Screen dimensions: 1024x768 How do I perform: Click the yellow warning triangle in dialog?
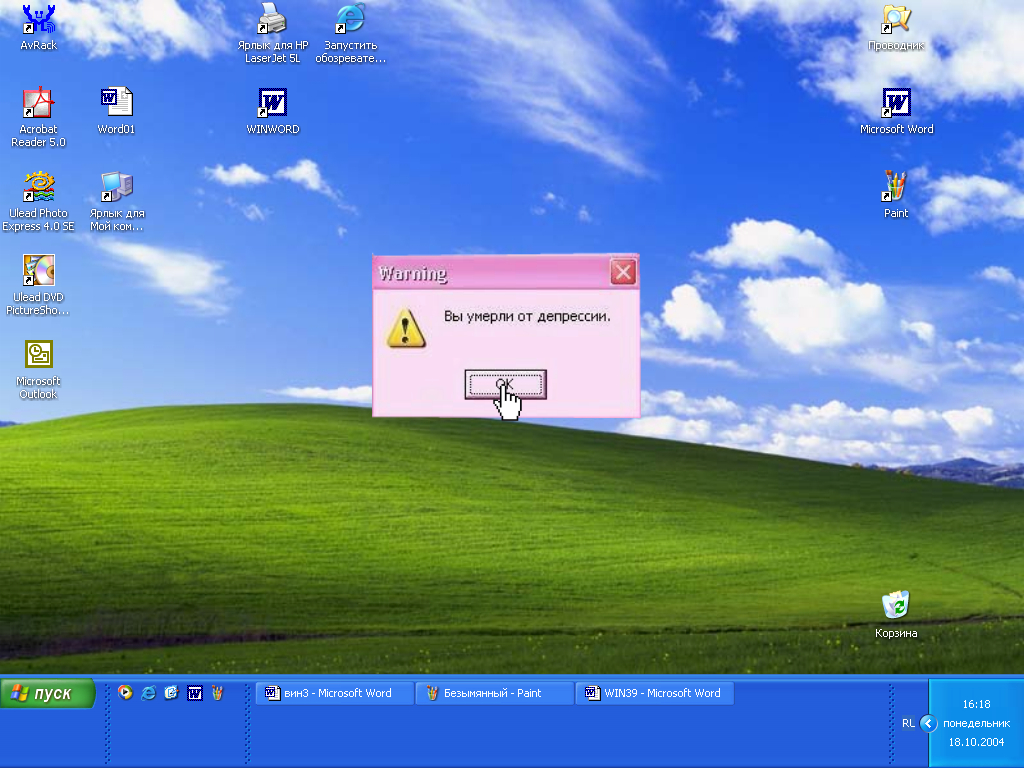click(x=406, y=328)
